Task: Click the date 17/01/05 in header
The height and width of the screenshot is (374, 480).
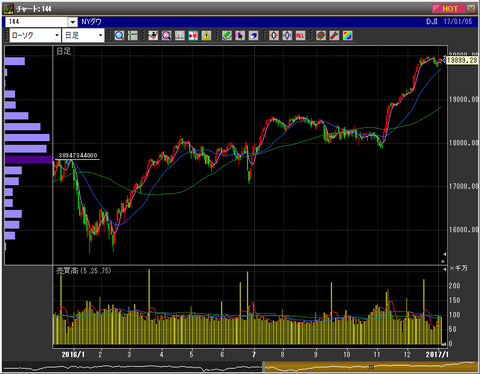Action: click(458, 22)
